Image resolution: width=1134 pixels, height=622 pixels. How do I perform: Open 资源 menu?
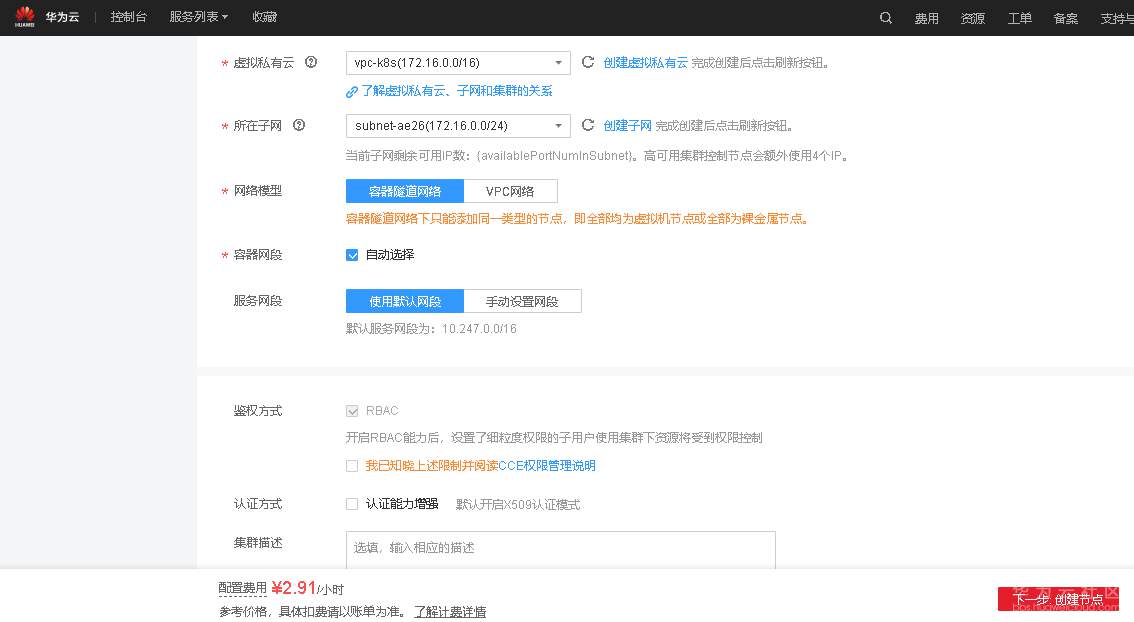click(x=973, y=18)
